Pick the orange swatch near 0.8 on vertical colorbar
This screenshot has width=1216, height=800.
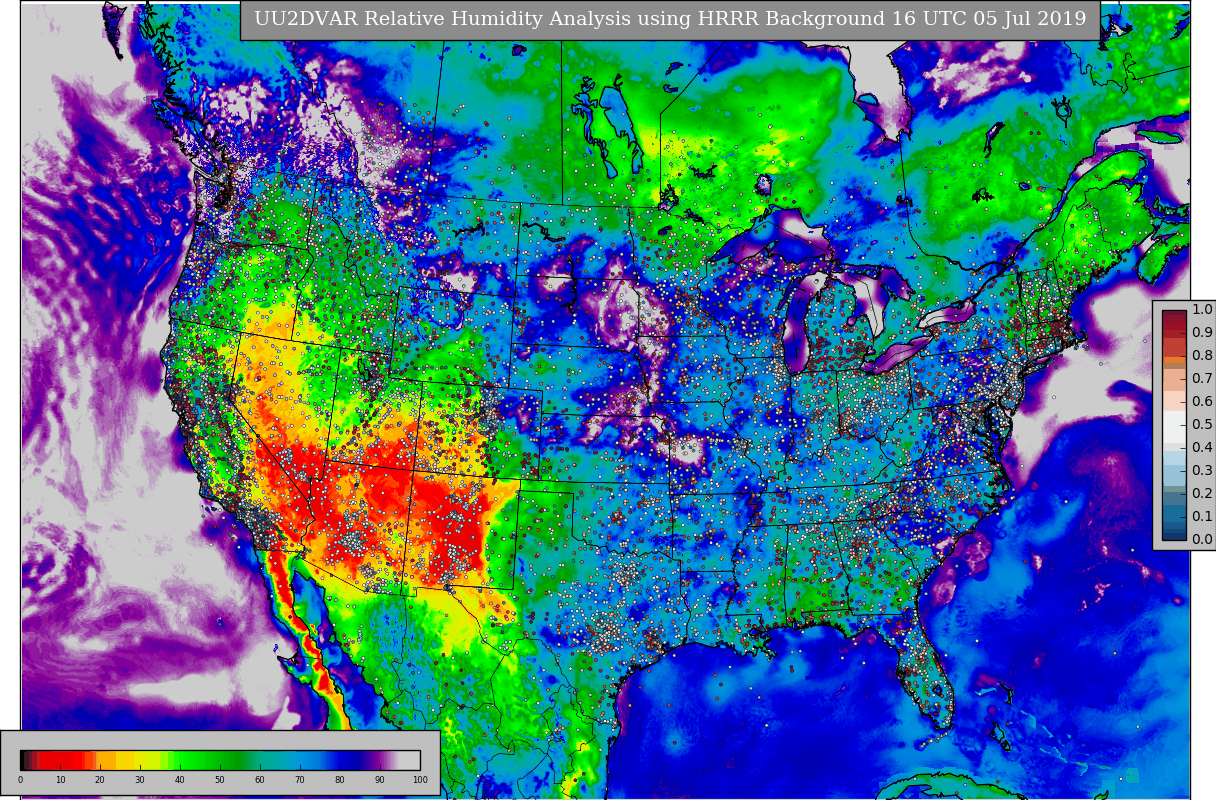[1174, 360]
